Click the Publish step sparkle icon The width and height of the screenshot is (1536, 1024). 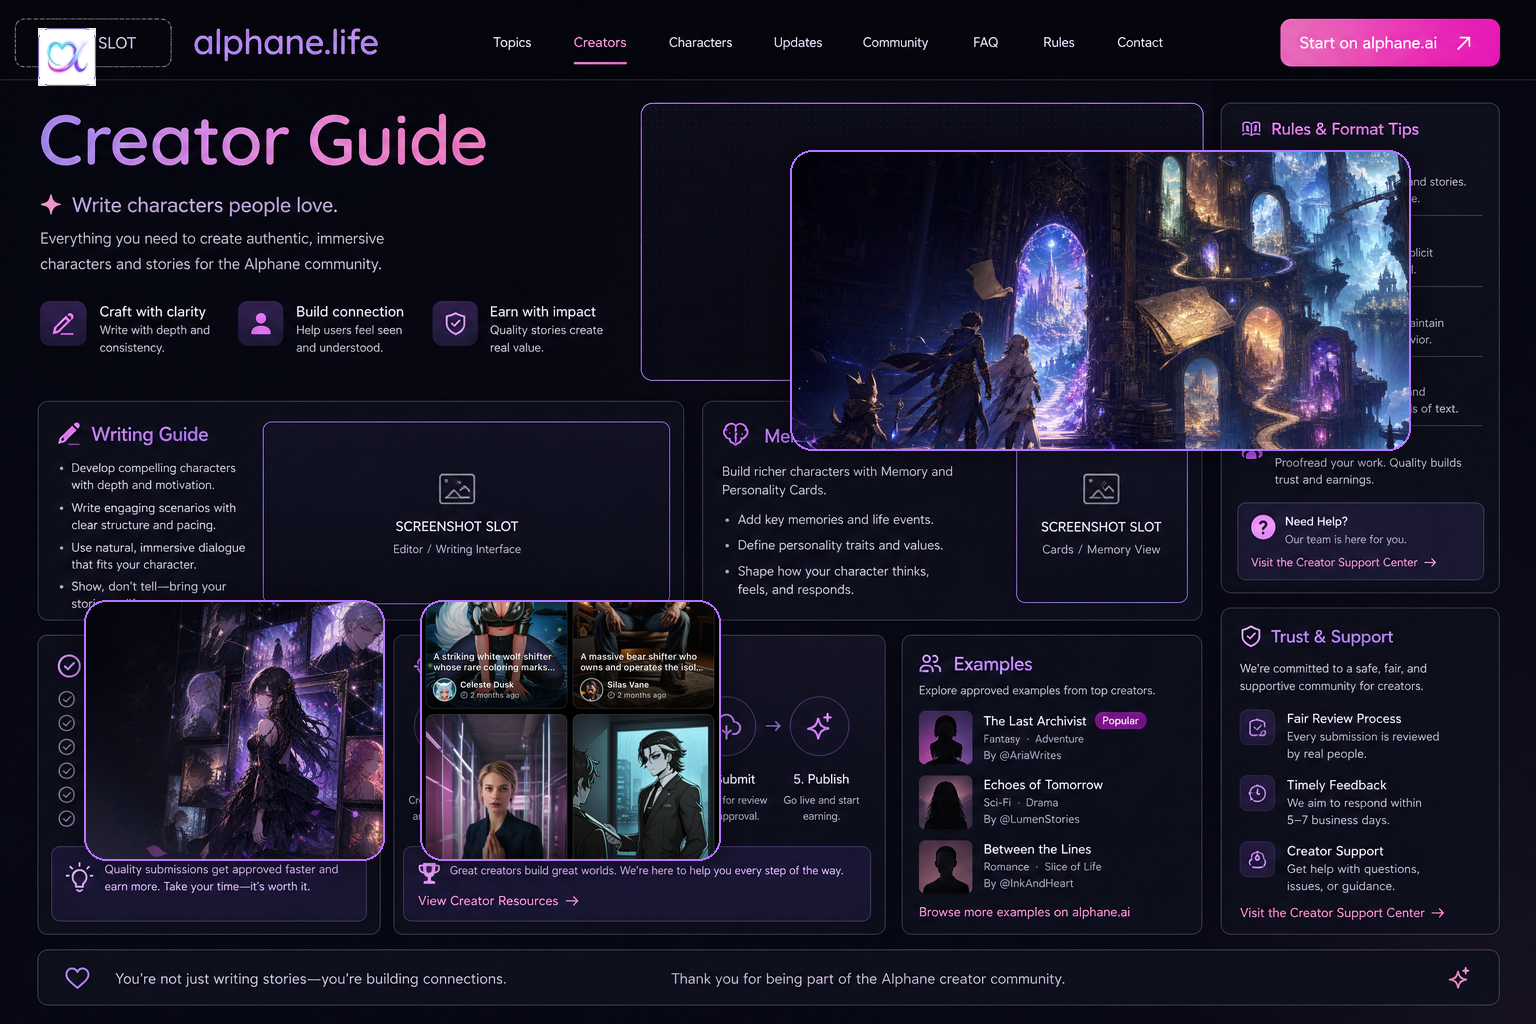click(x=819, y=726)
